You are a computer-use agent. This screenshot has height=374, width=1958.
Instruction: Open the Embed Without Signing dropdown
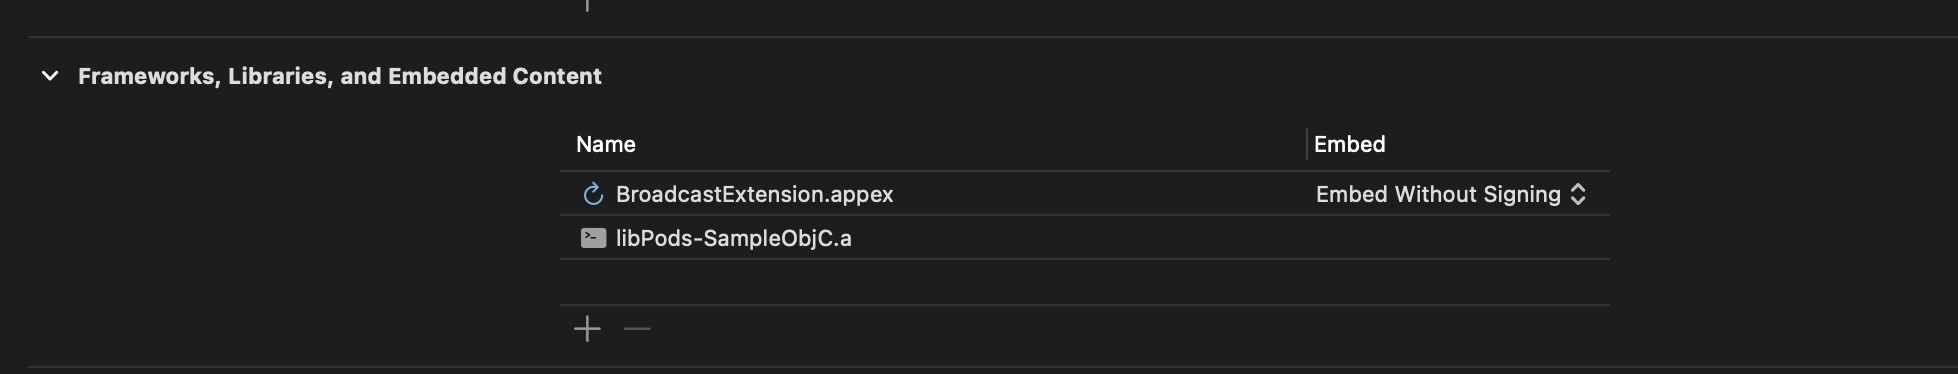coord(1451,194)
